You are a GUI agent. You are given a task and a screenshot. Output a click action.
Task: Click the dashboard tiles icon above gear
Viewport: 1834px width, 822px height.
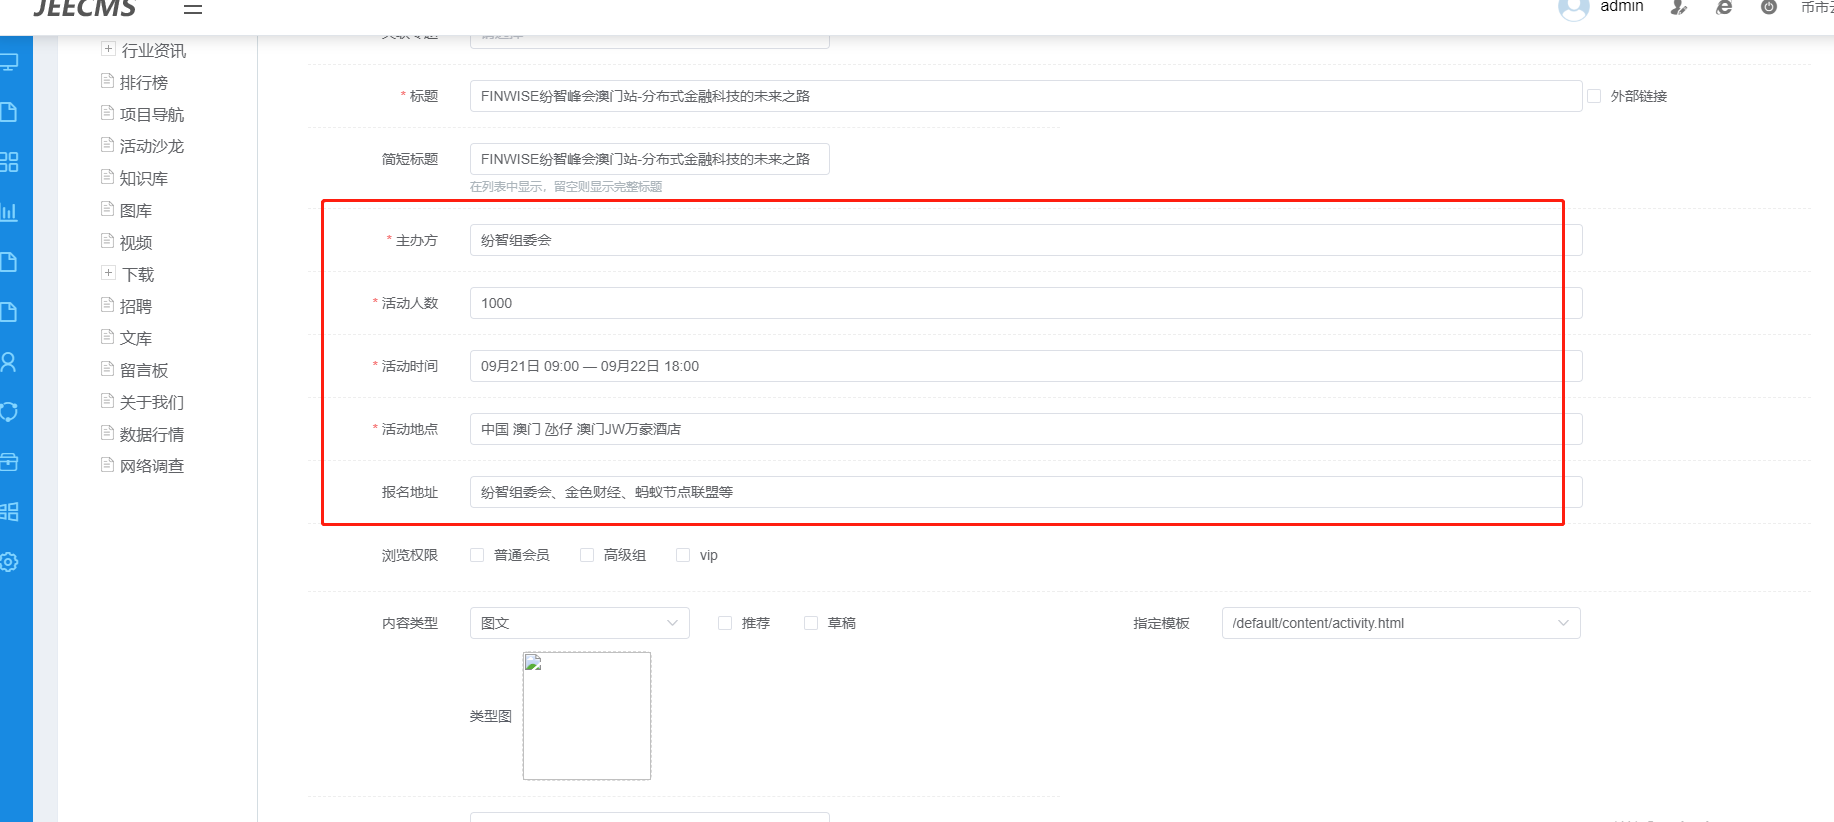(x=9, y=512)
